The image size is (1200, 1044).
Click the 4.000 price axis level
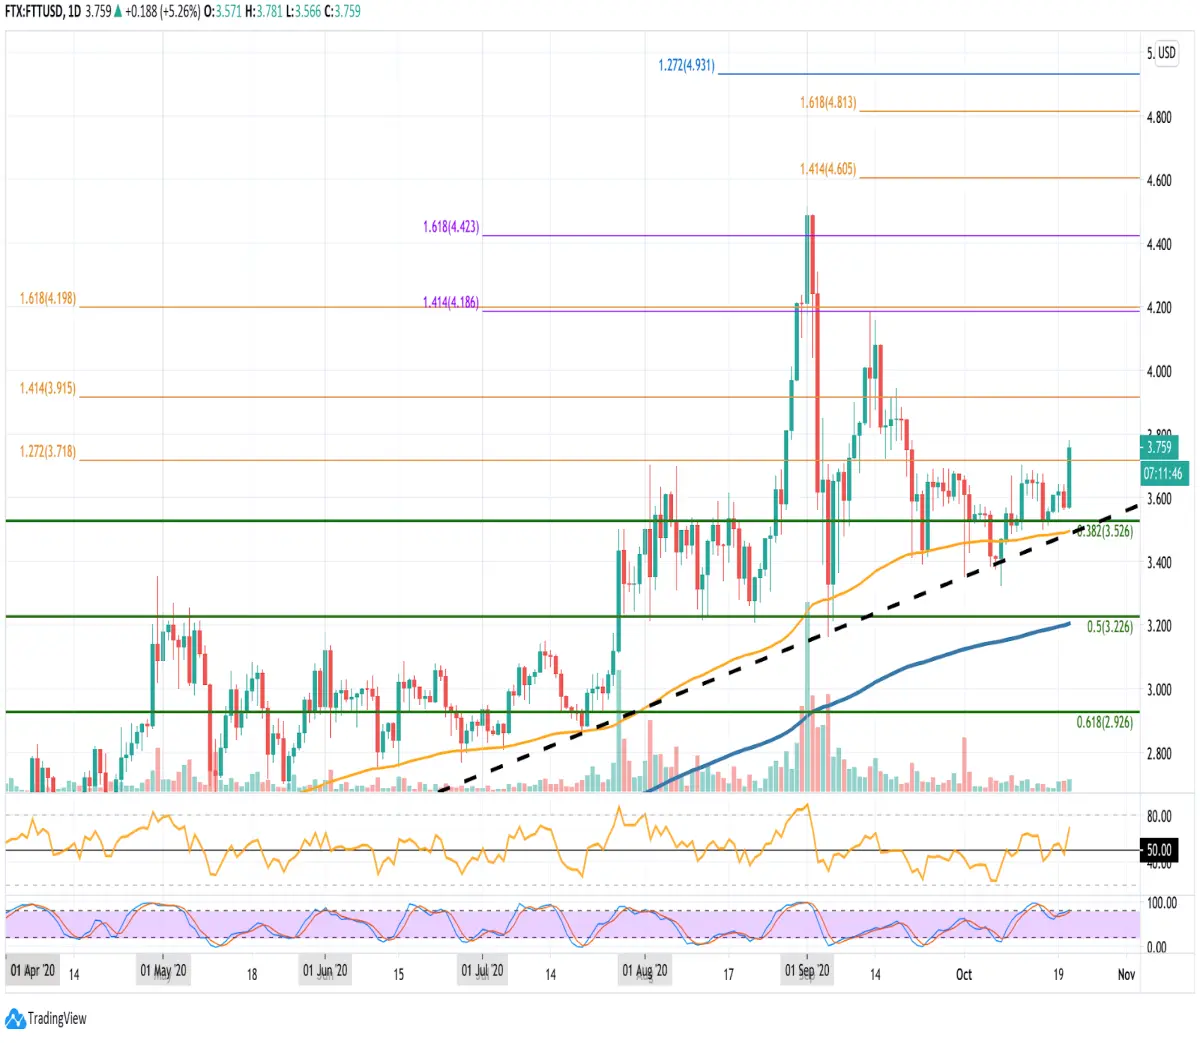tap(1159, 372)
